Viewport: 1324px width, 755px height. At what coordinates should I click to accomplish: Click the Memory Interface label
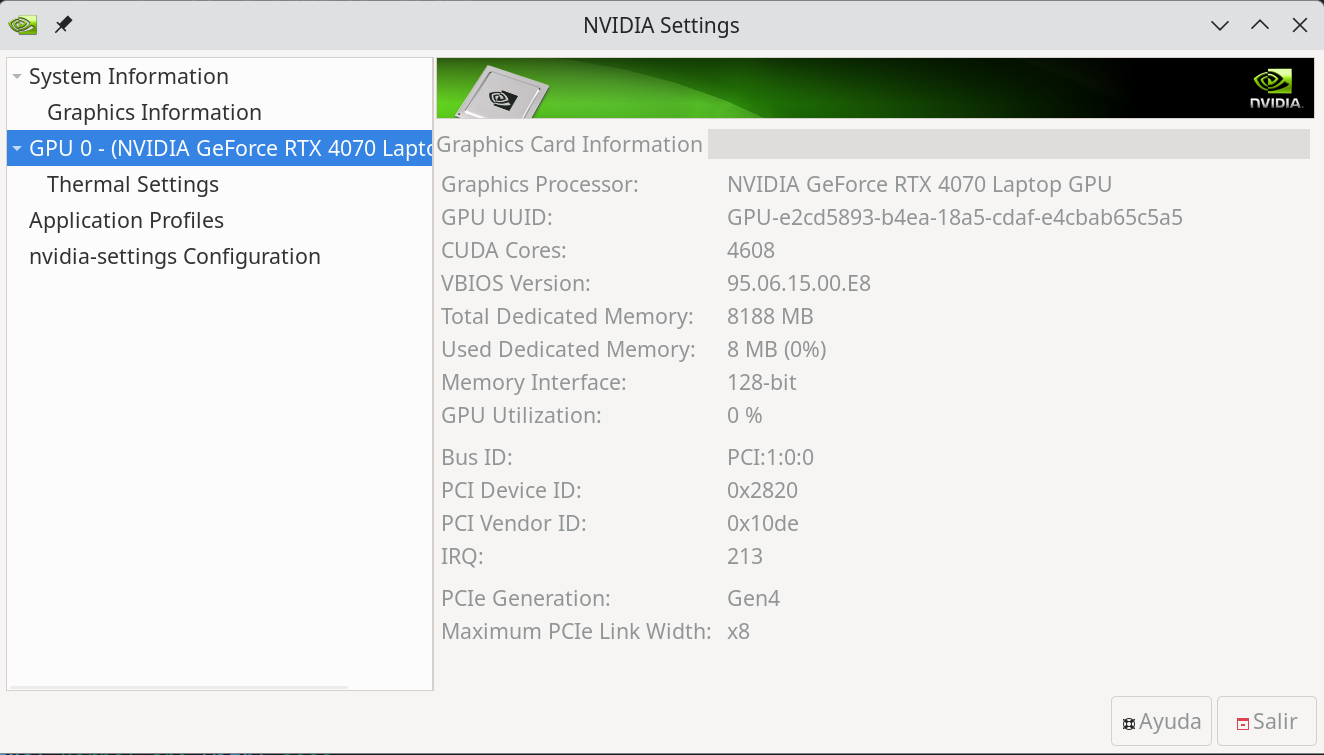click(534, 382)
